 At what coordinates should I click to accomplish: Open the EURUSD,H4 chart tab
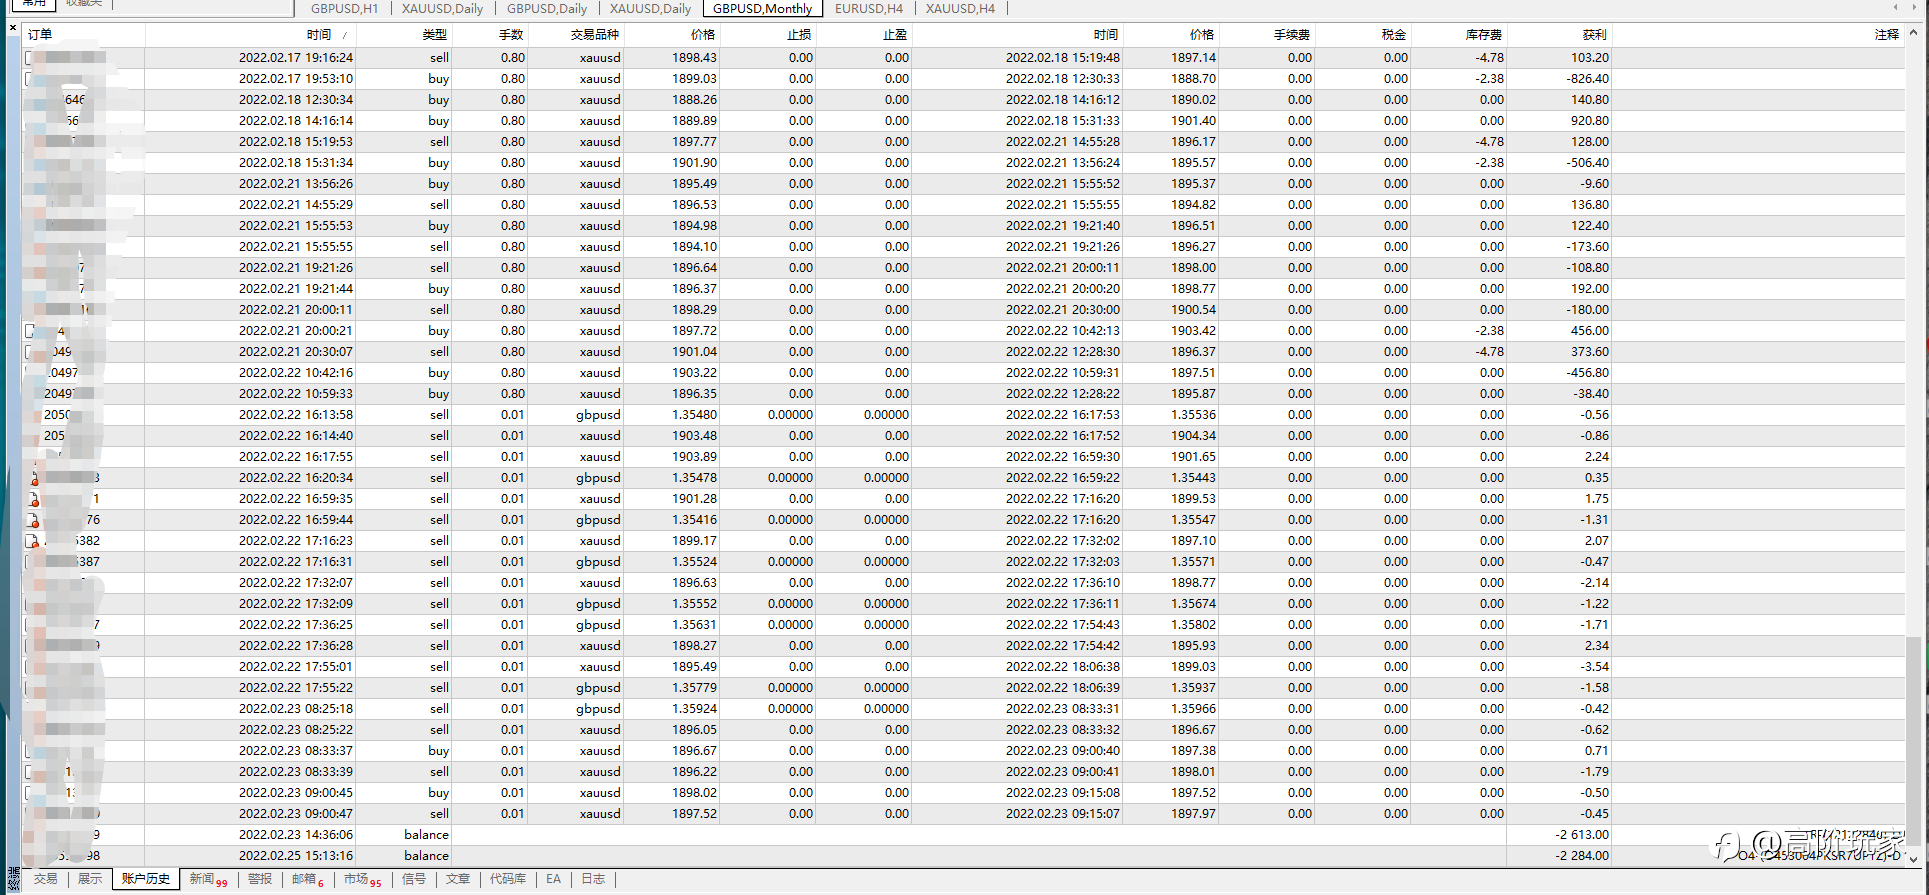coord(868,8)
